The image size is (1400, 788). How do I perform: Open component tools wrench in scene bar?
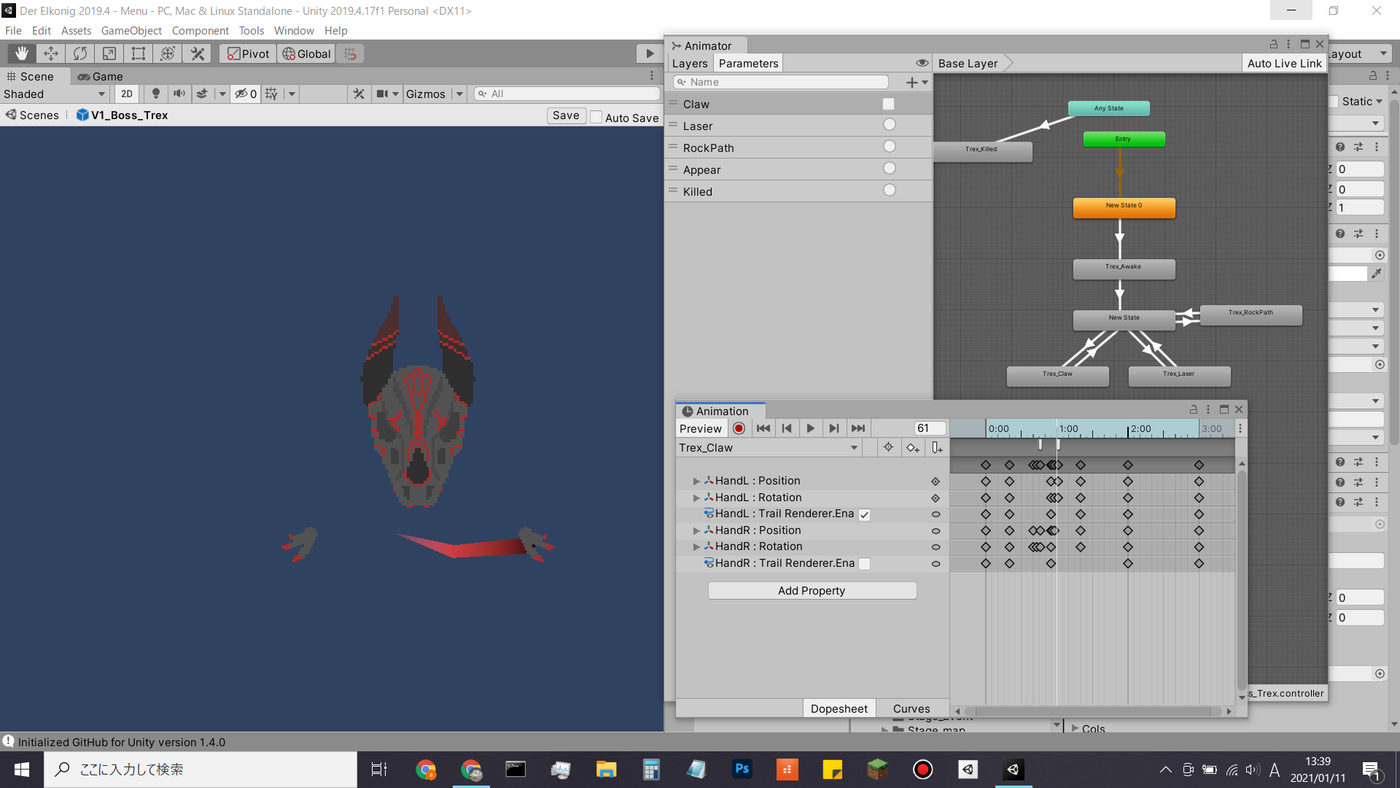(358, 94)
